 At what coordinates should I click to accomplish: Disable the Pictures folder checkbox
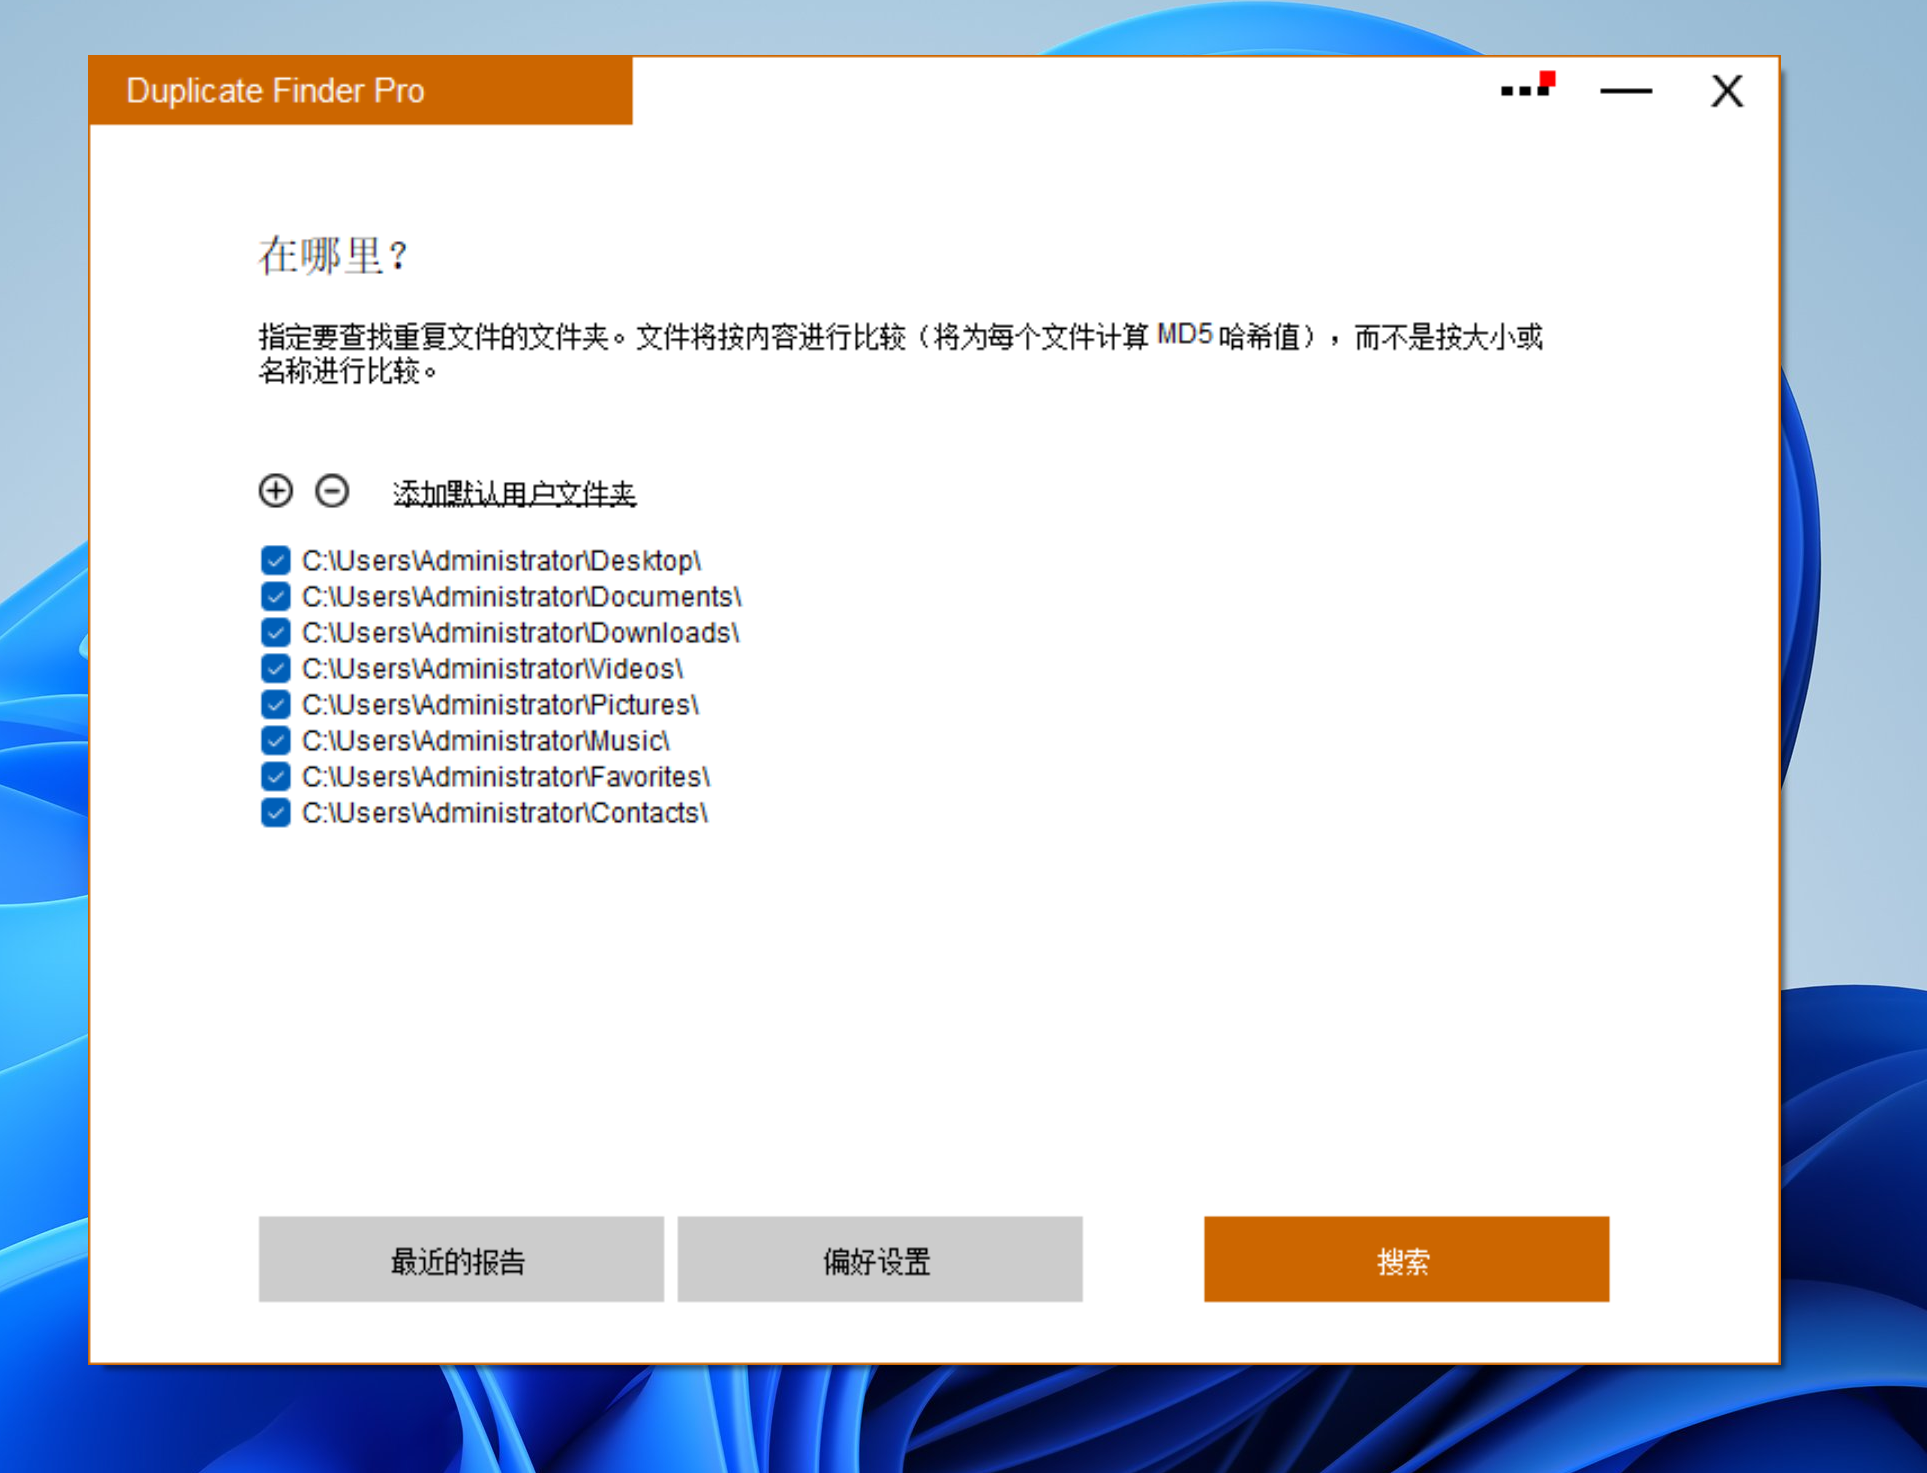(276, 704)
